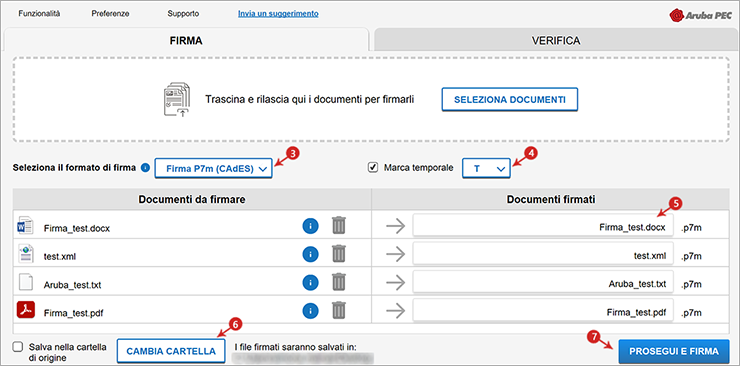Show info for Aruba_test.txt
740x366 pixels.
311,283
